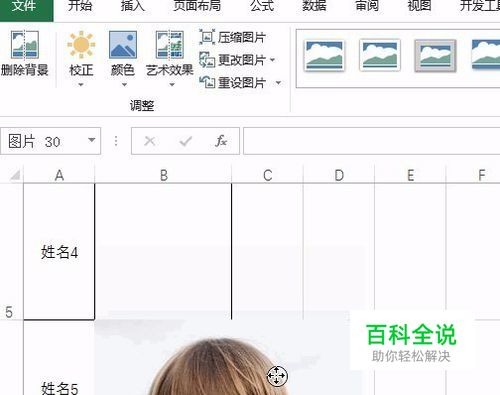This screenshot has width=500, height=395.
Task: Click the 艺术效果 icon
Action: click(170, 45)
